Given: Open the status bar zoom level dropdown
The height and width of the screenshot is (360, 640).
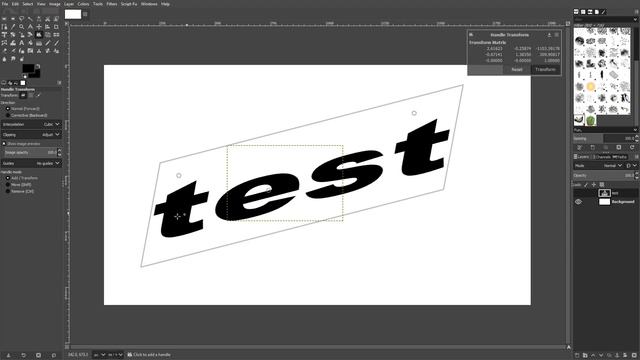Looking at the screenshot, I should (x=116, y=355).
